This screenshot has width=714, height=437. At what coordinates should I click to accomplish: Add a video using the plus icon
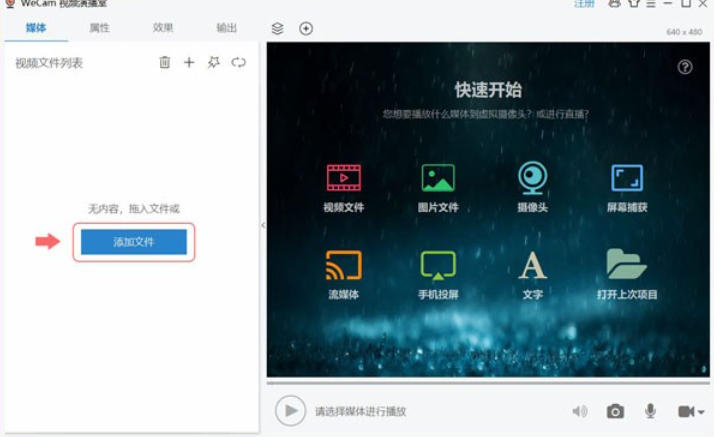(x=189, y=62)
